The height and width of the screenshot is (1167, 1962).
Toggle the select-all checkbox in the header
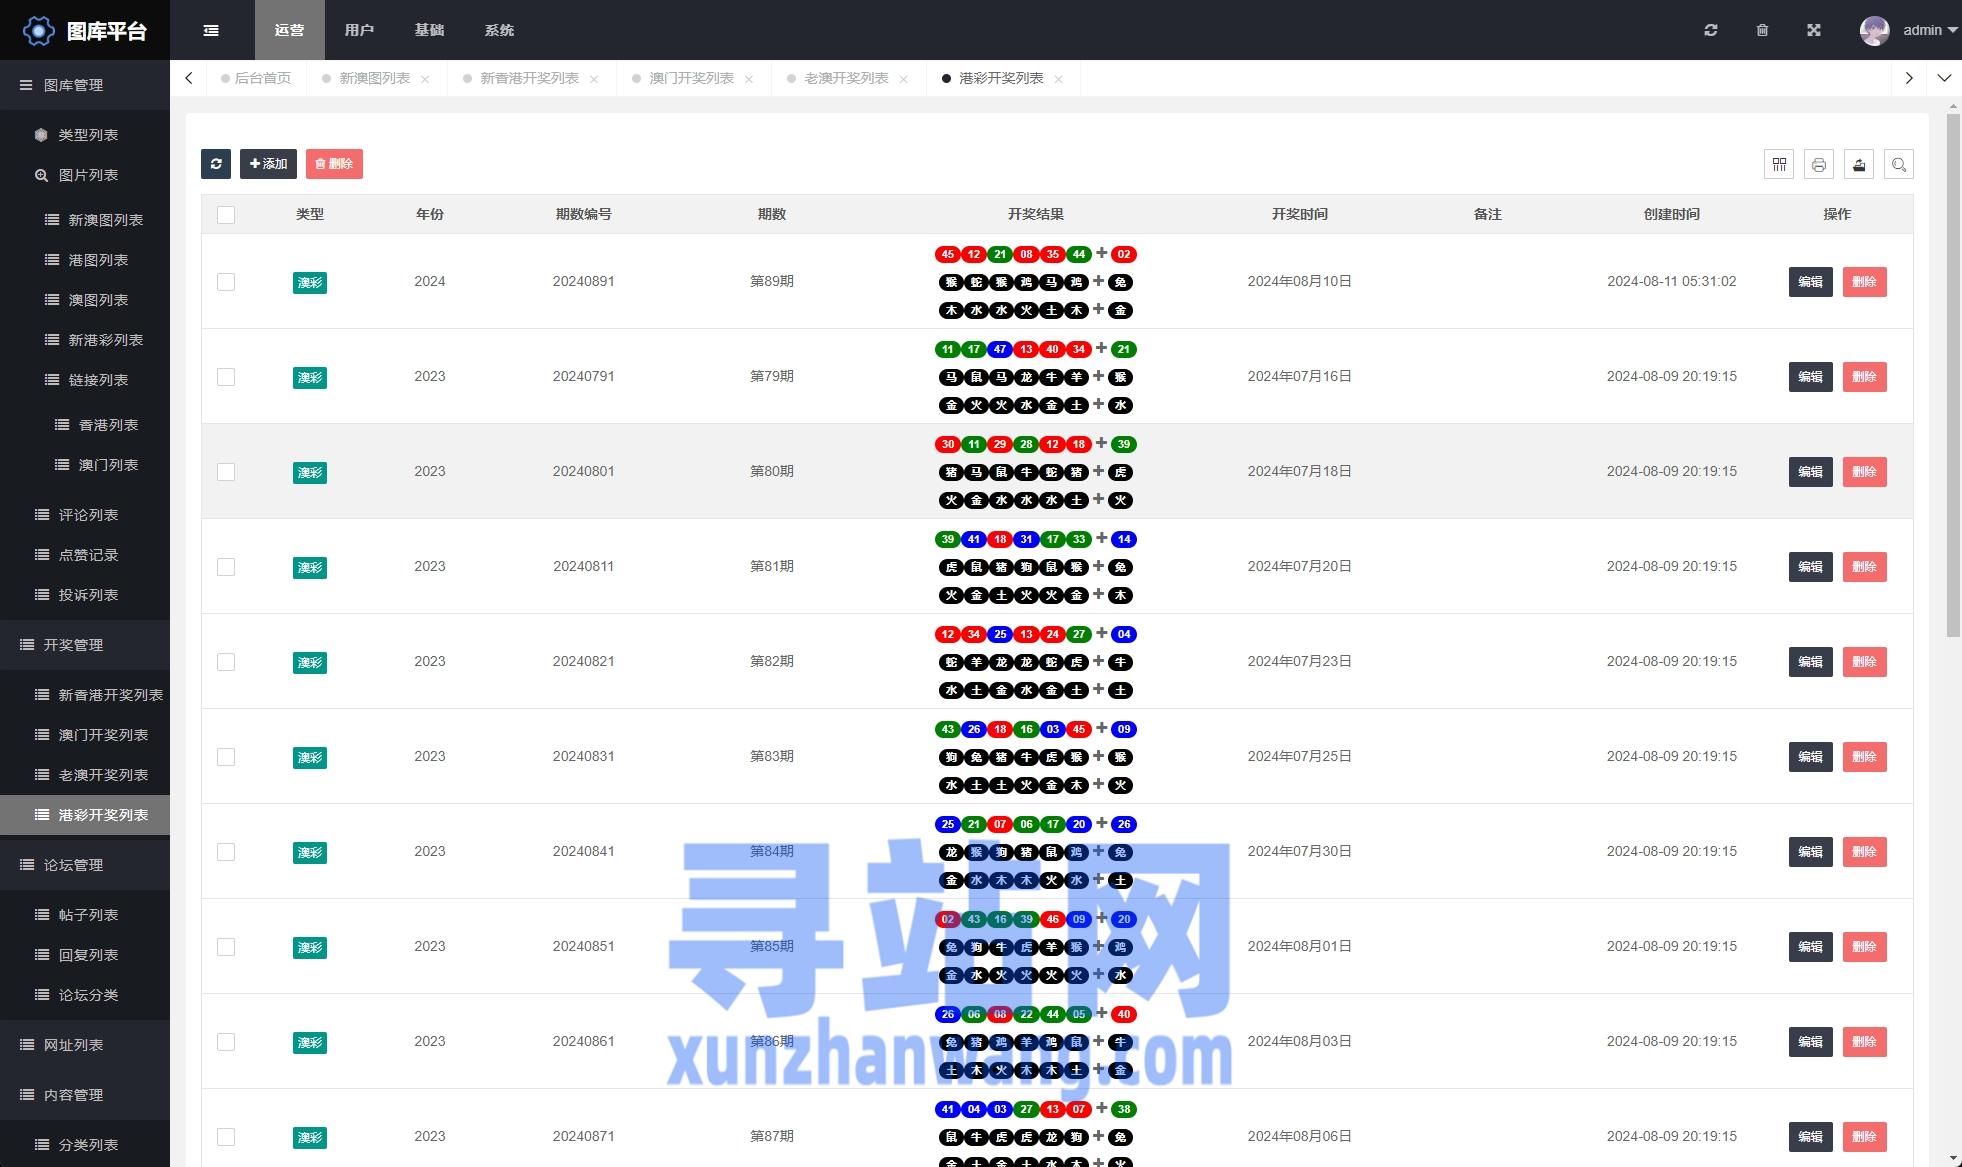[x=226, y=214]
